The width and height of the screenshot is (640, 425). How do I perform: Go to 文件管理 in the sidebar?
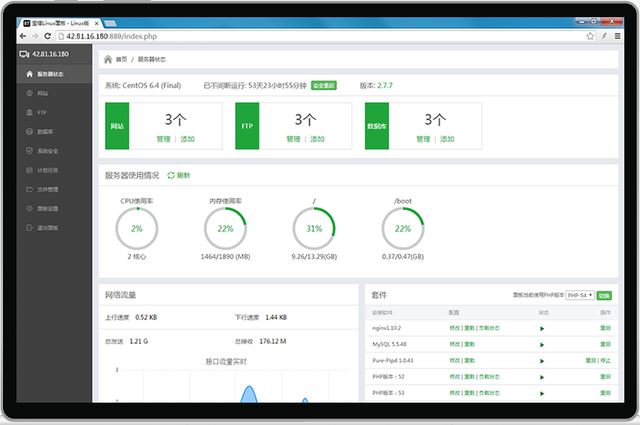[48, 189]
